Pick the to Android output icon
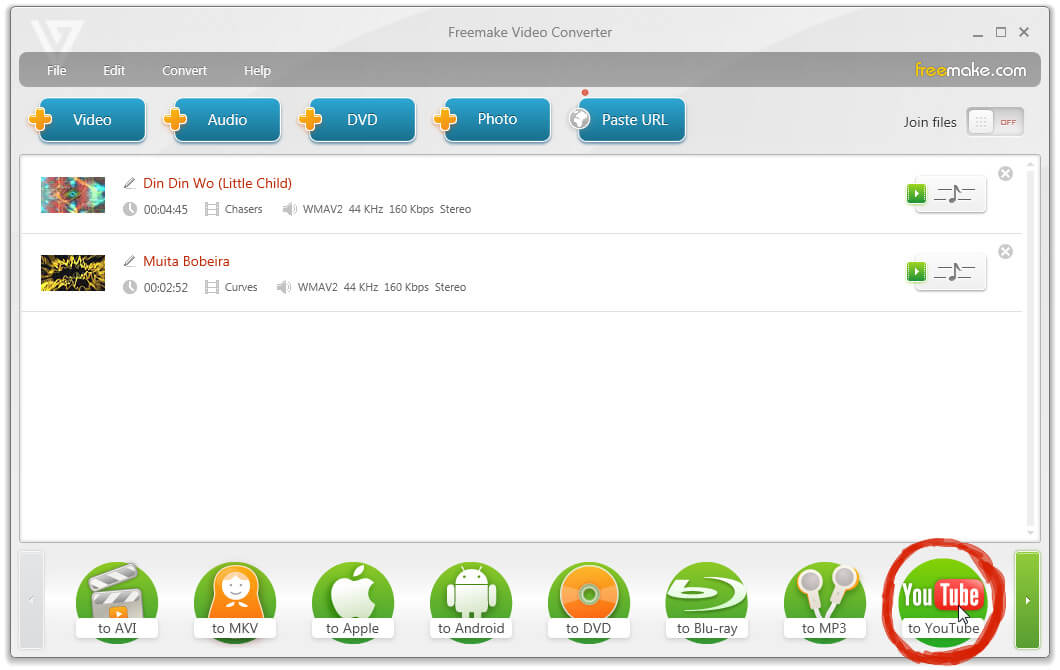 (x=471, y=602)
